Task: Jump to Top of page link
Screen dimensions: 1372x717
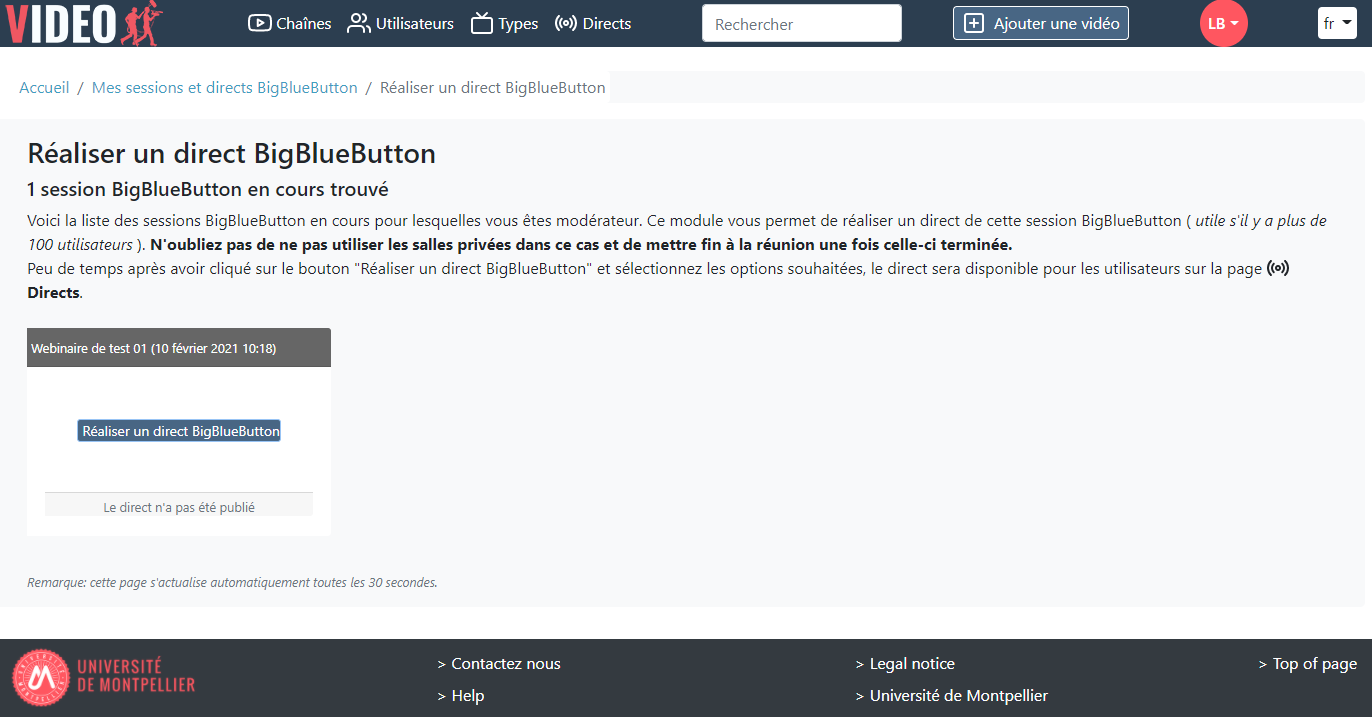Action: tap(1314, 664)
